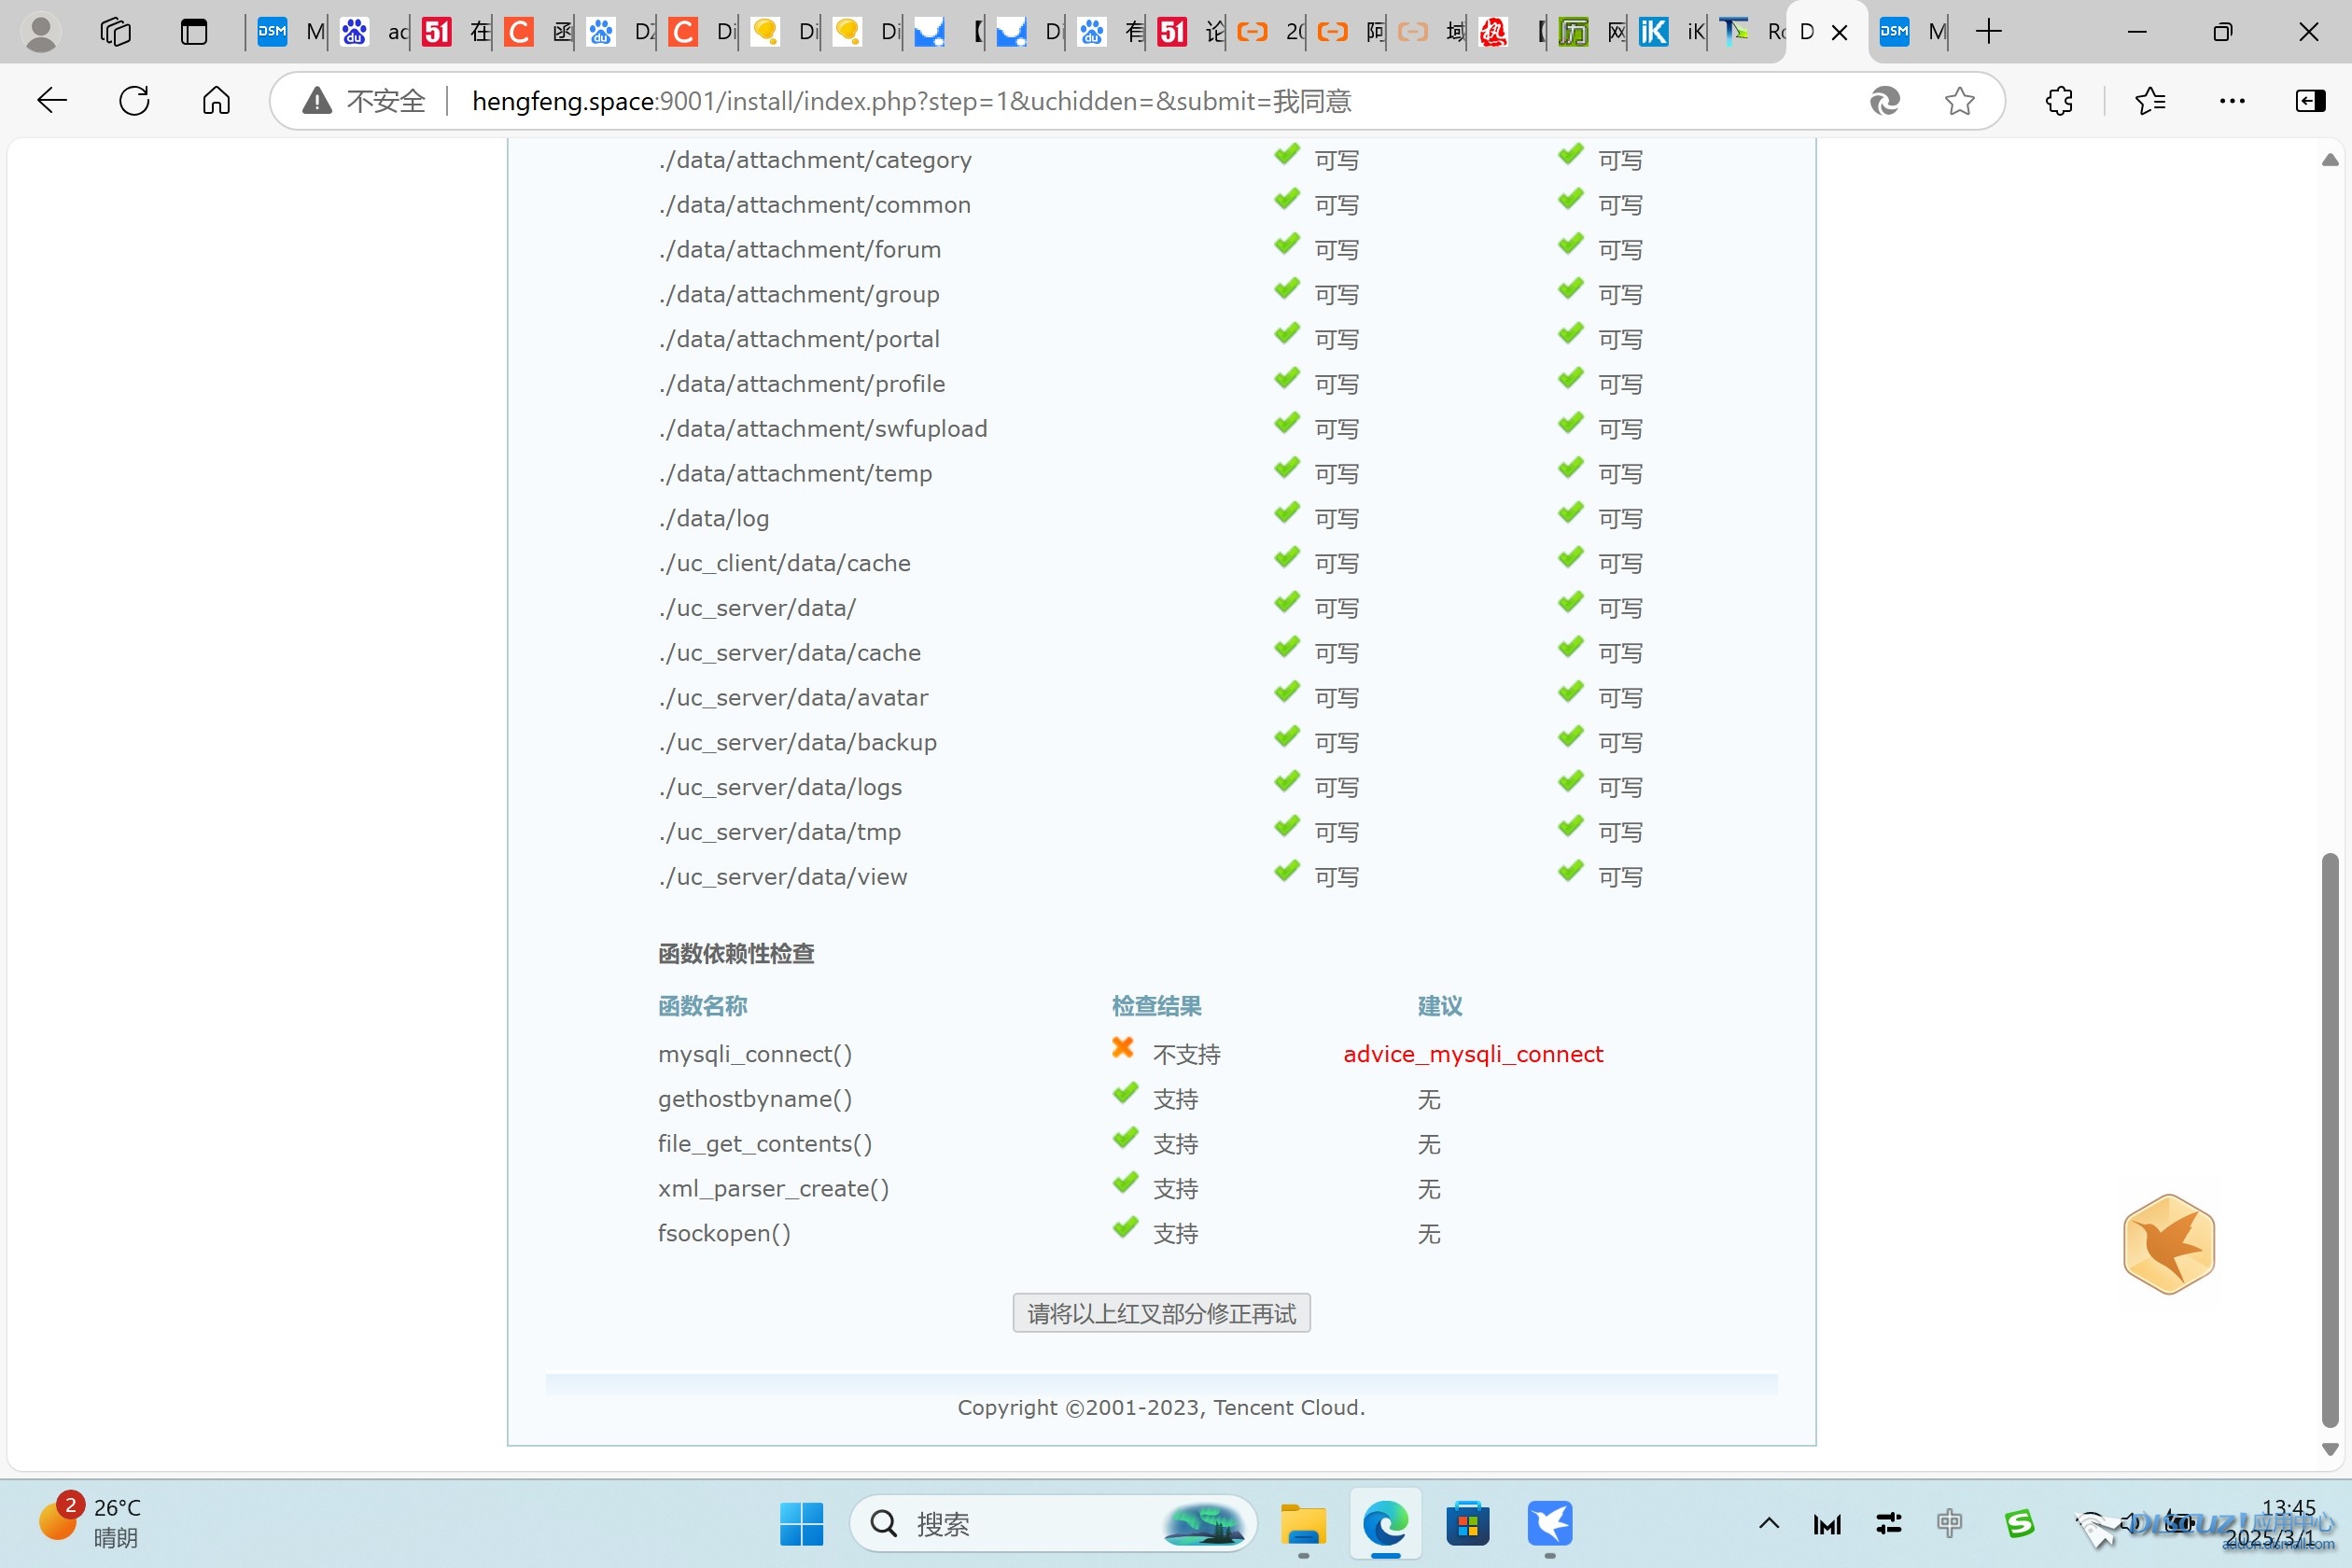
Task: Open Edge settings and more menu
Action: click(x=2231, y=101)
